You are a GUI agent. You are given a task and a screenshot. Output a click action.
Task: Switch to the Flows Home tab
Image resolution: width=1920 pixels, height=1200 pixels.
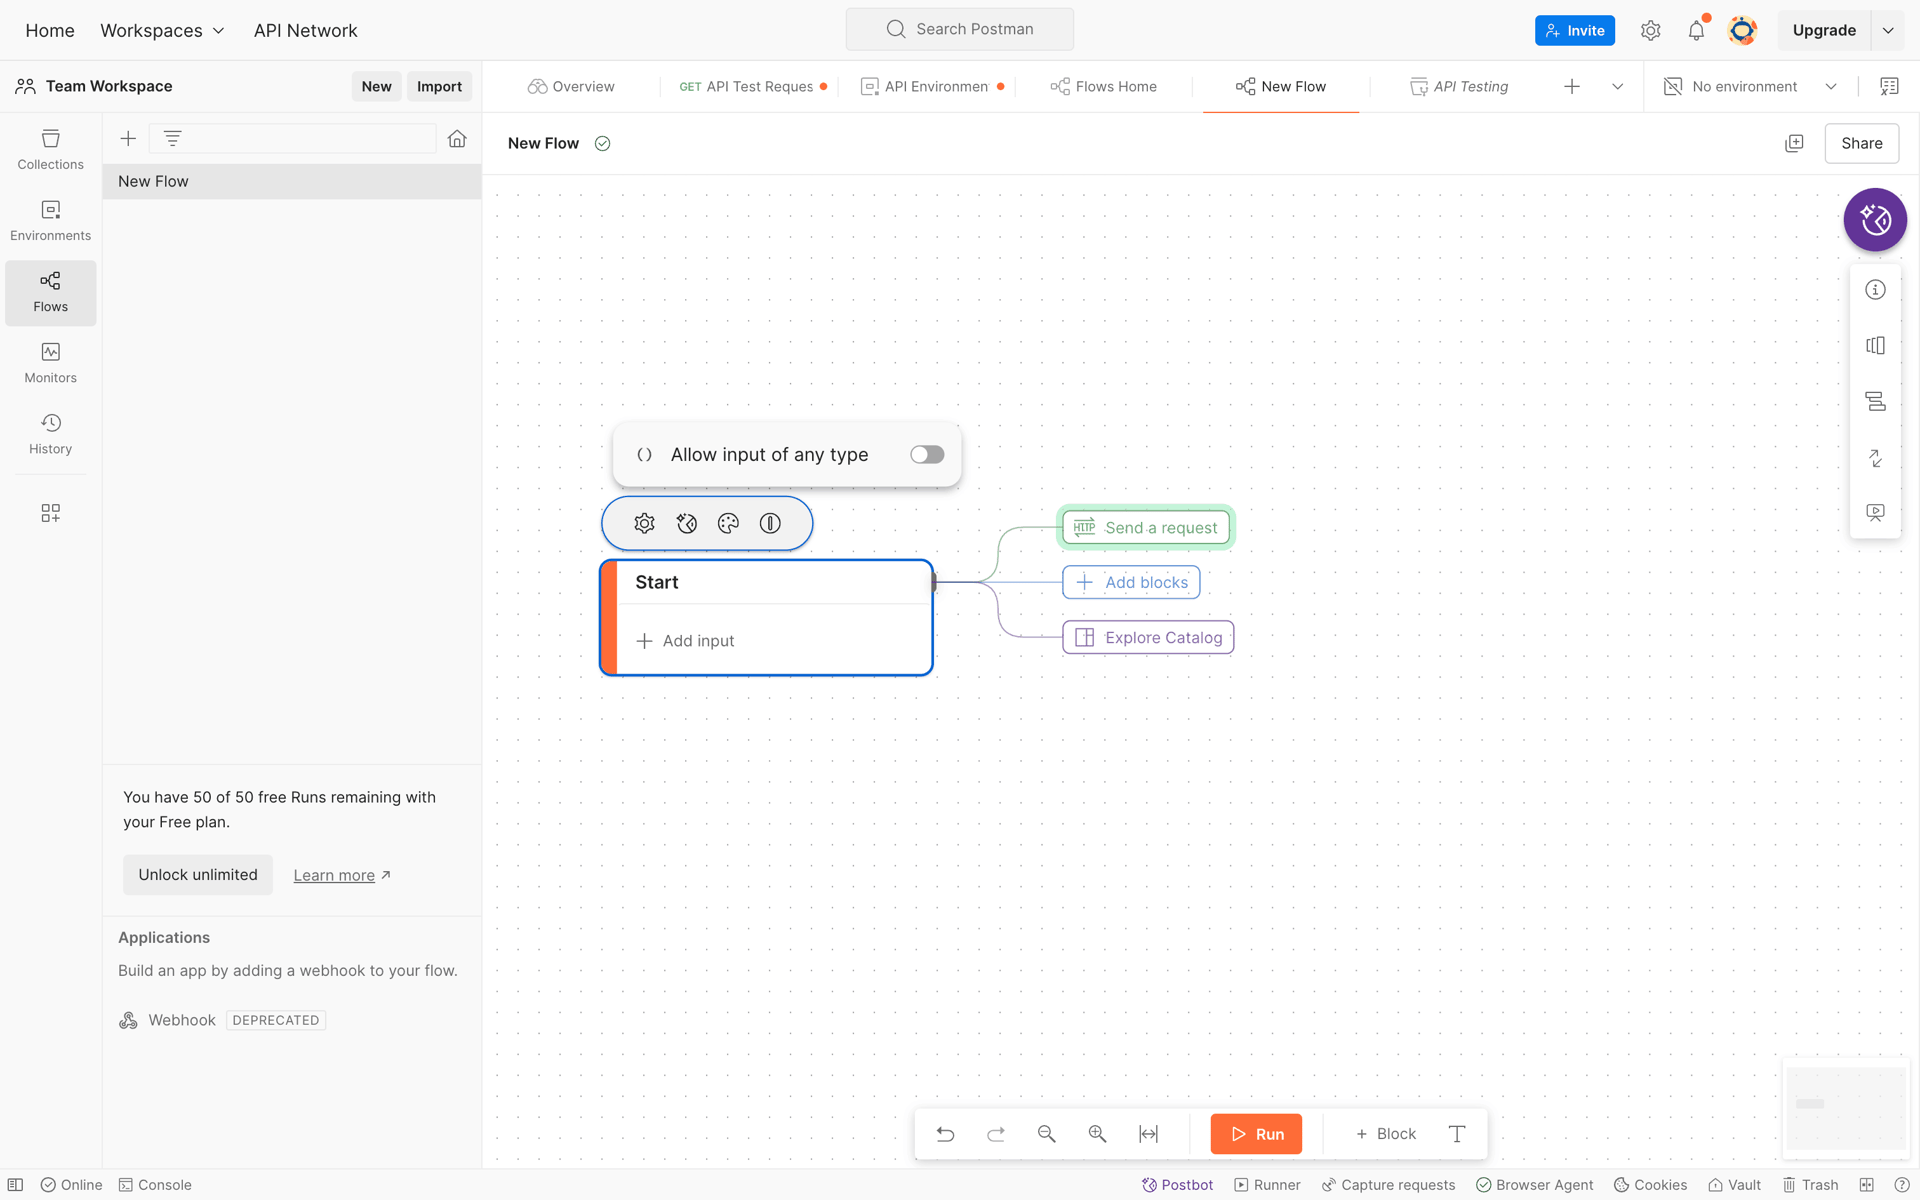1104,87
